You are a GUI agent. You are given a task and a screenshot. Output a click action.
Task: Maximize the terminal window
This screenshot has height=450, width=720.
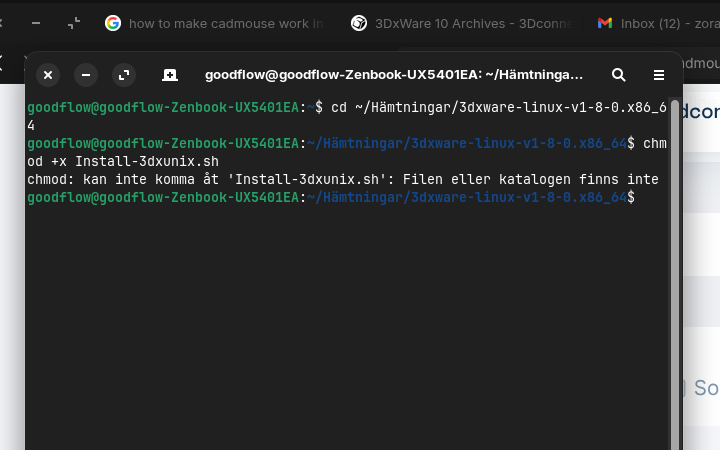(124, 75)
